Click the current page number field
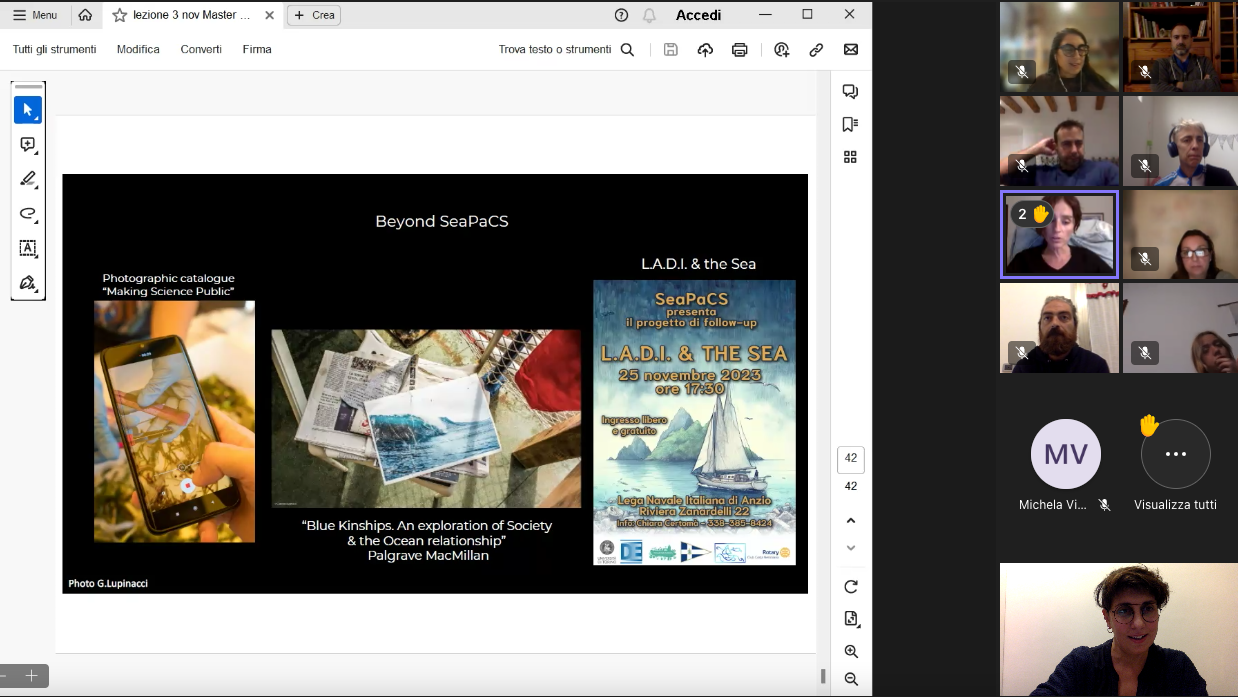 [x=850, y=459]
